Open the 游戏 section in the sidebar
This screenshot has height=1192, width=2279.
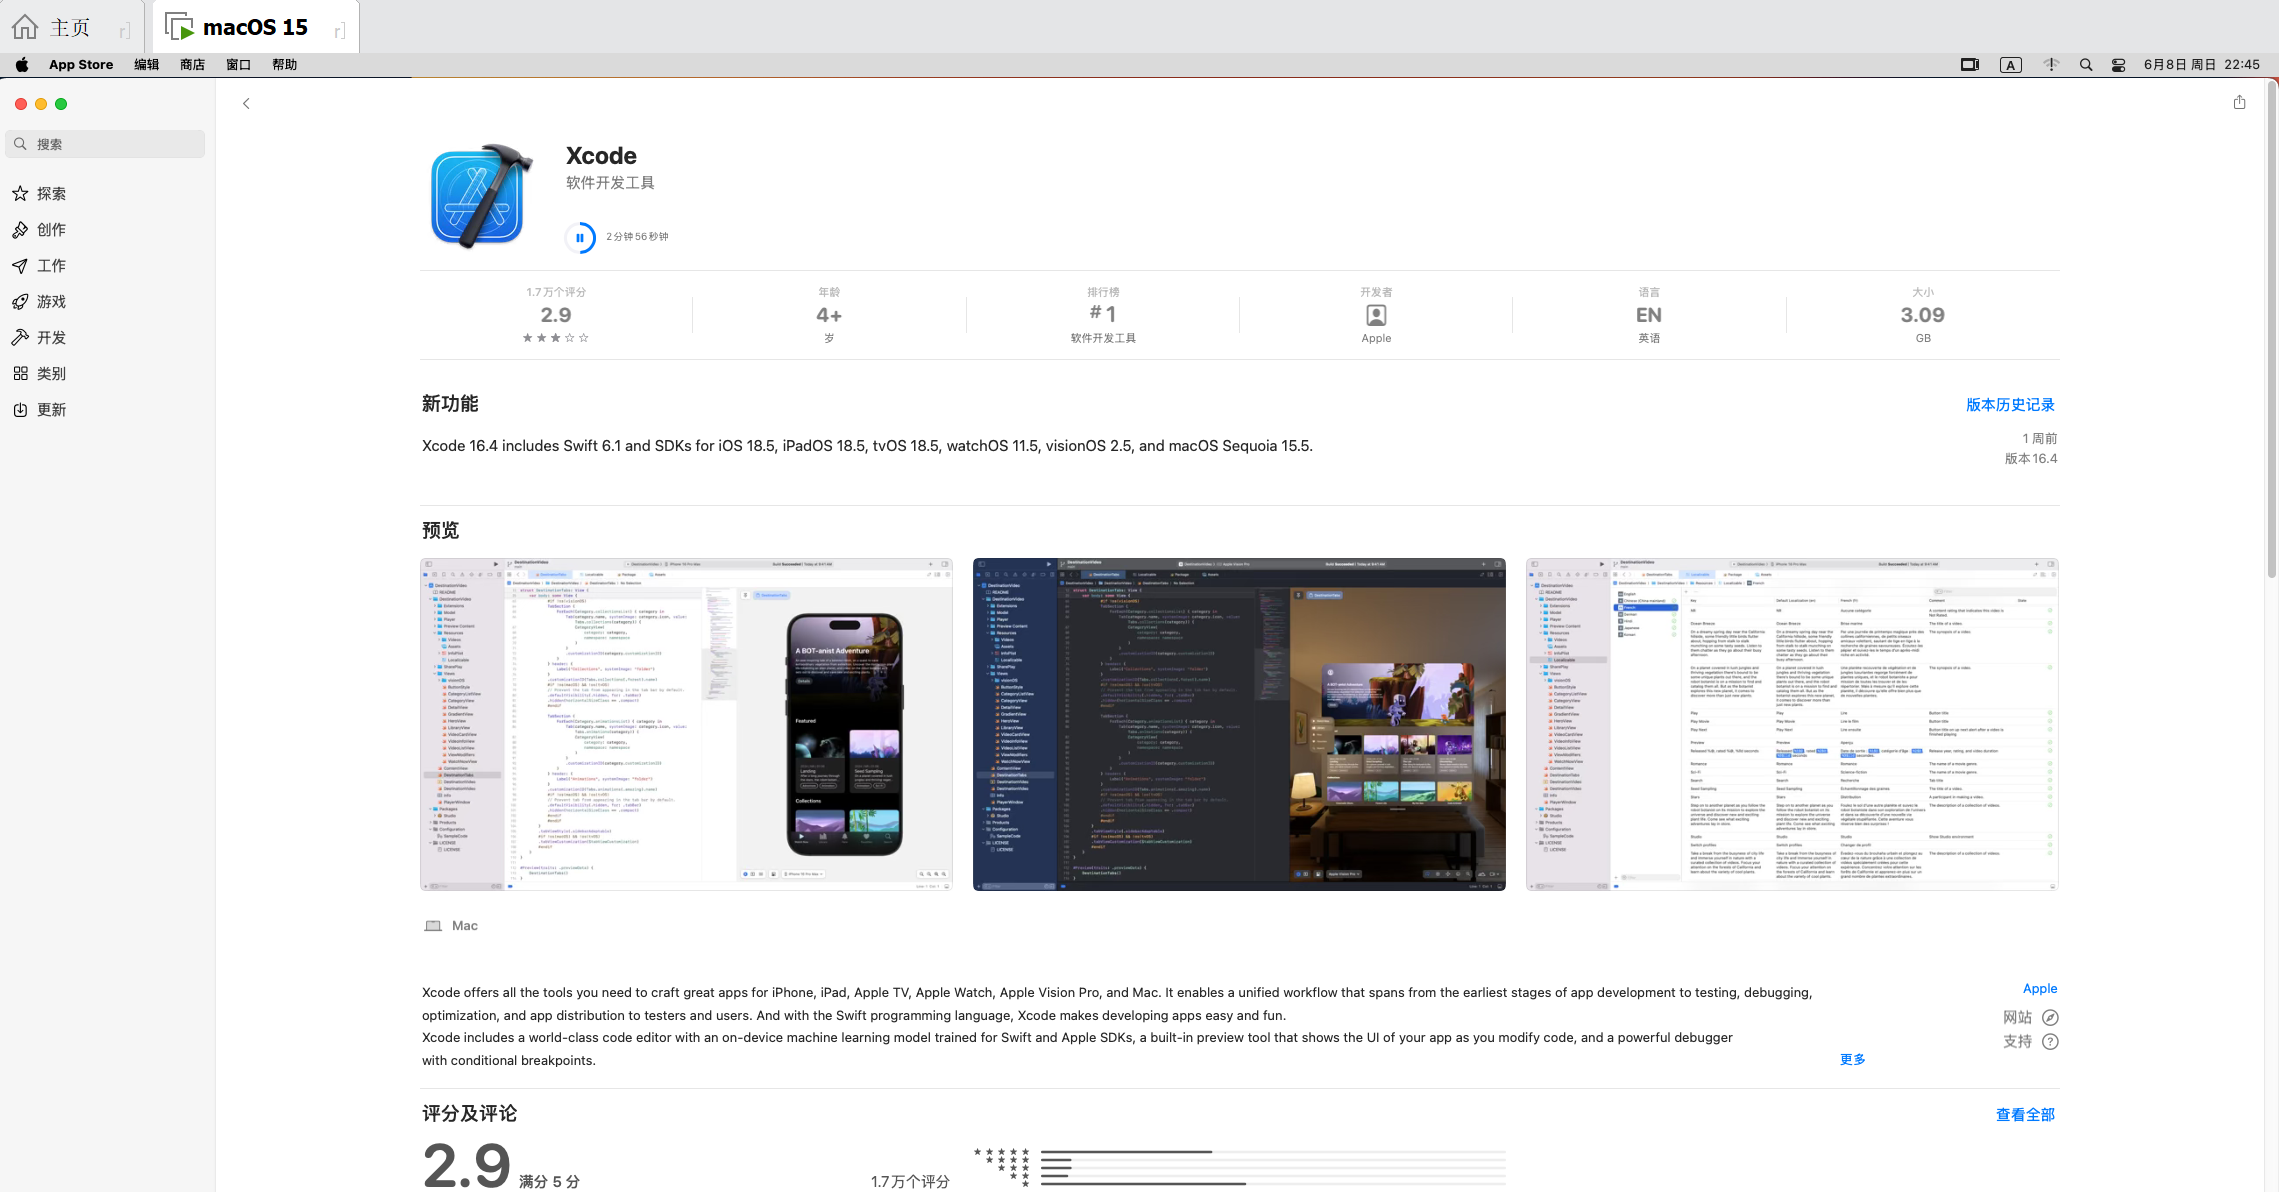pyautogui.click(x=51, y=301)
